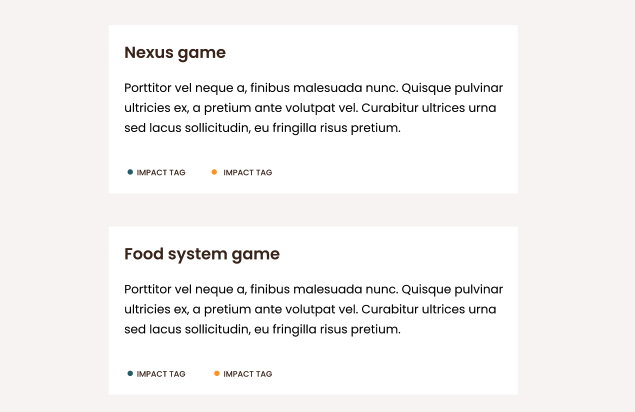Open the Food system game heading

(202, 254)
